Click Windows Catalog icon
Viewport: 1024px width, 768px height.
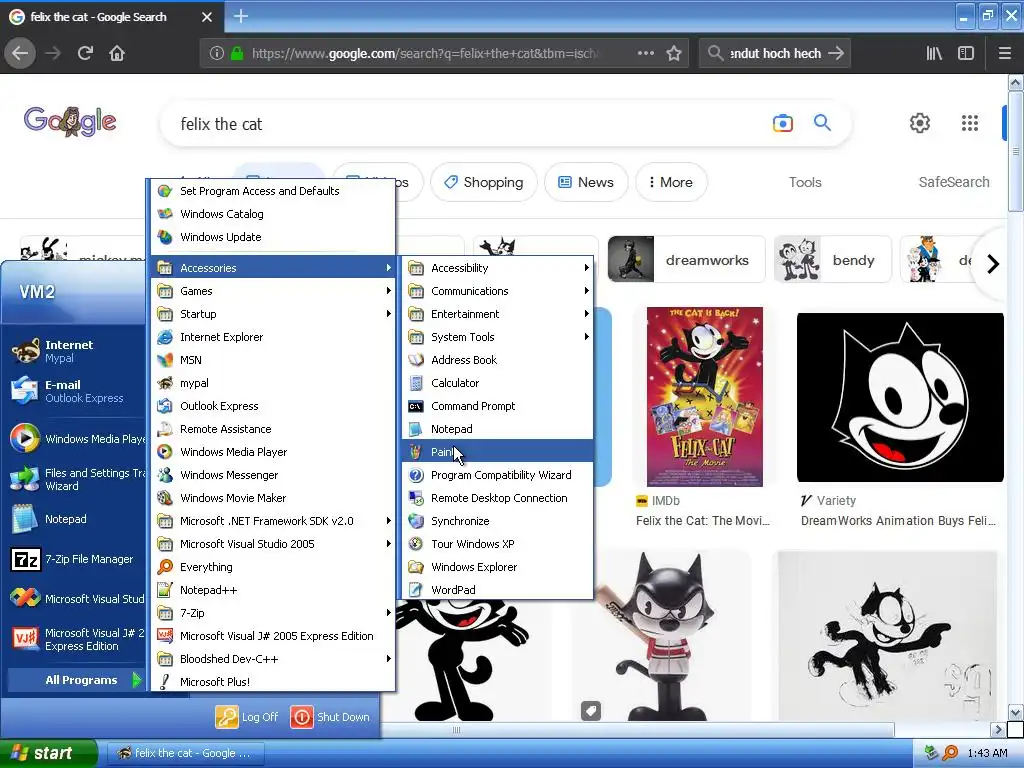coord(165,214)
